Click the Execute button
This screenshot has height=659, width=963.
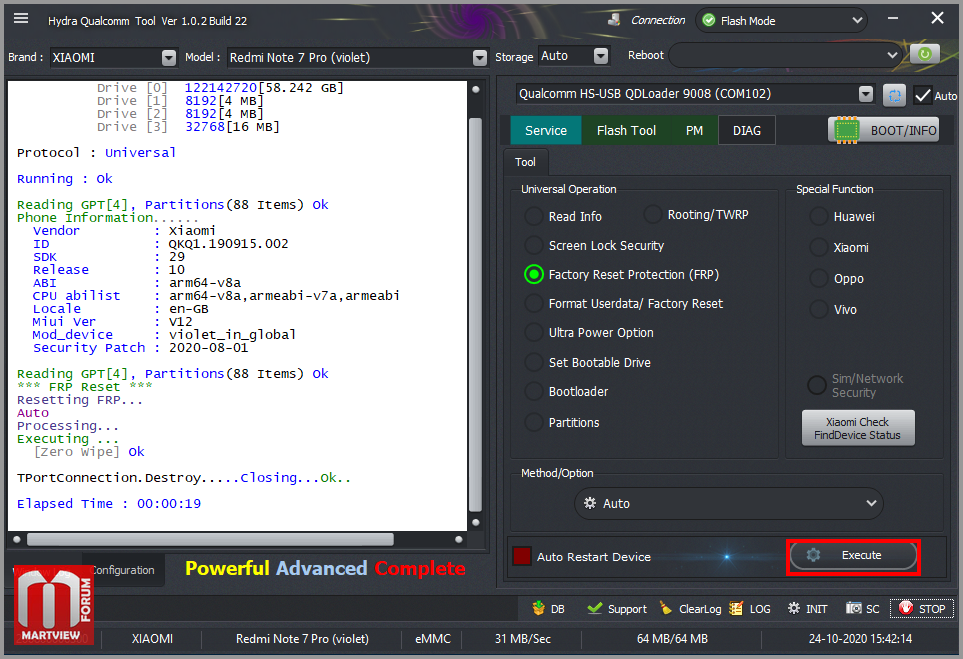click(852, 556)
